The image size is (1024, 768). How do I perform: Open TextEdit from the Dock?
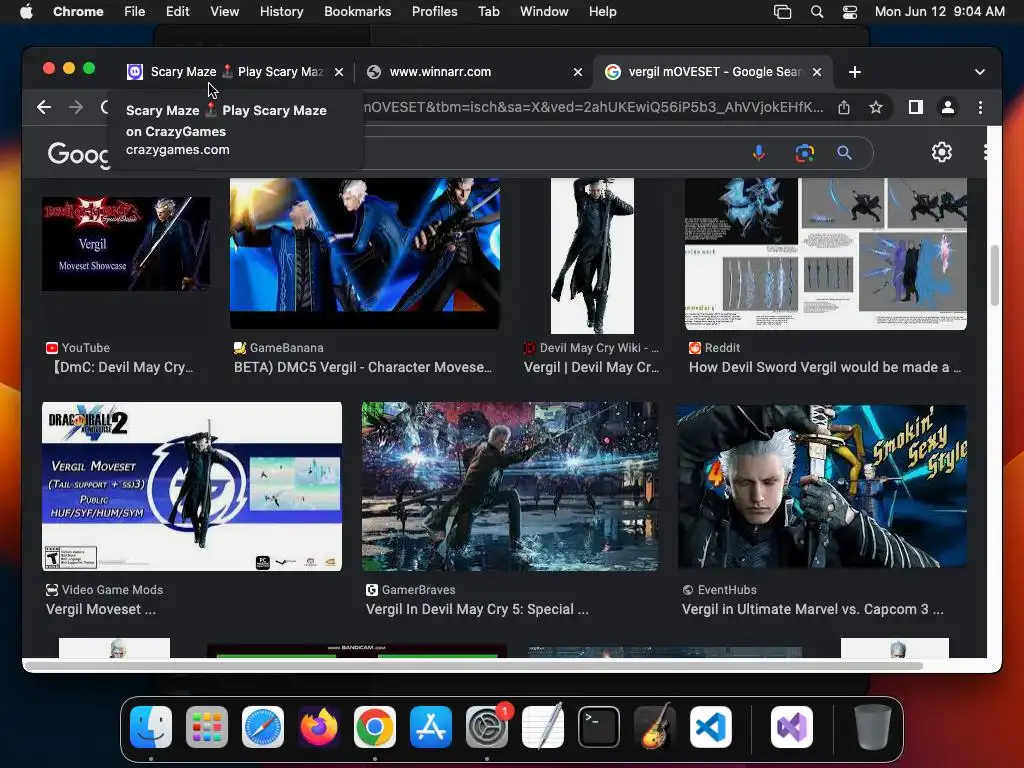pyautogui.click(x=543, y=727)
